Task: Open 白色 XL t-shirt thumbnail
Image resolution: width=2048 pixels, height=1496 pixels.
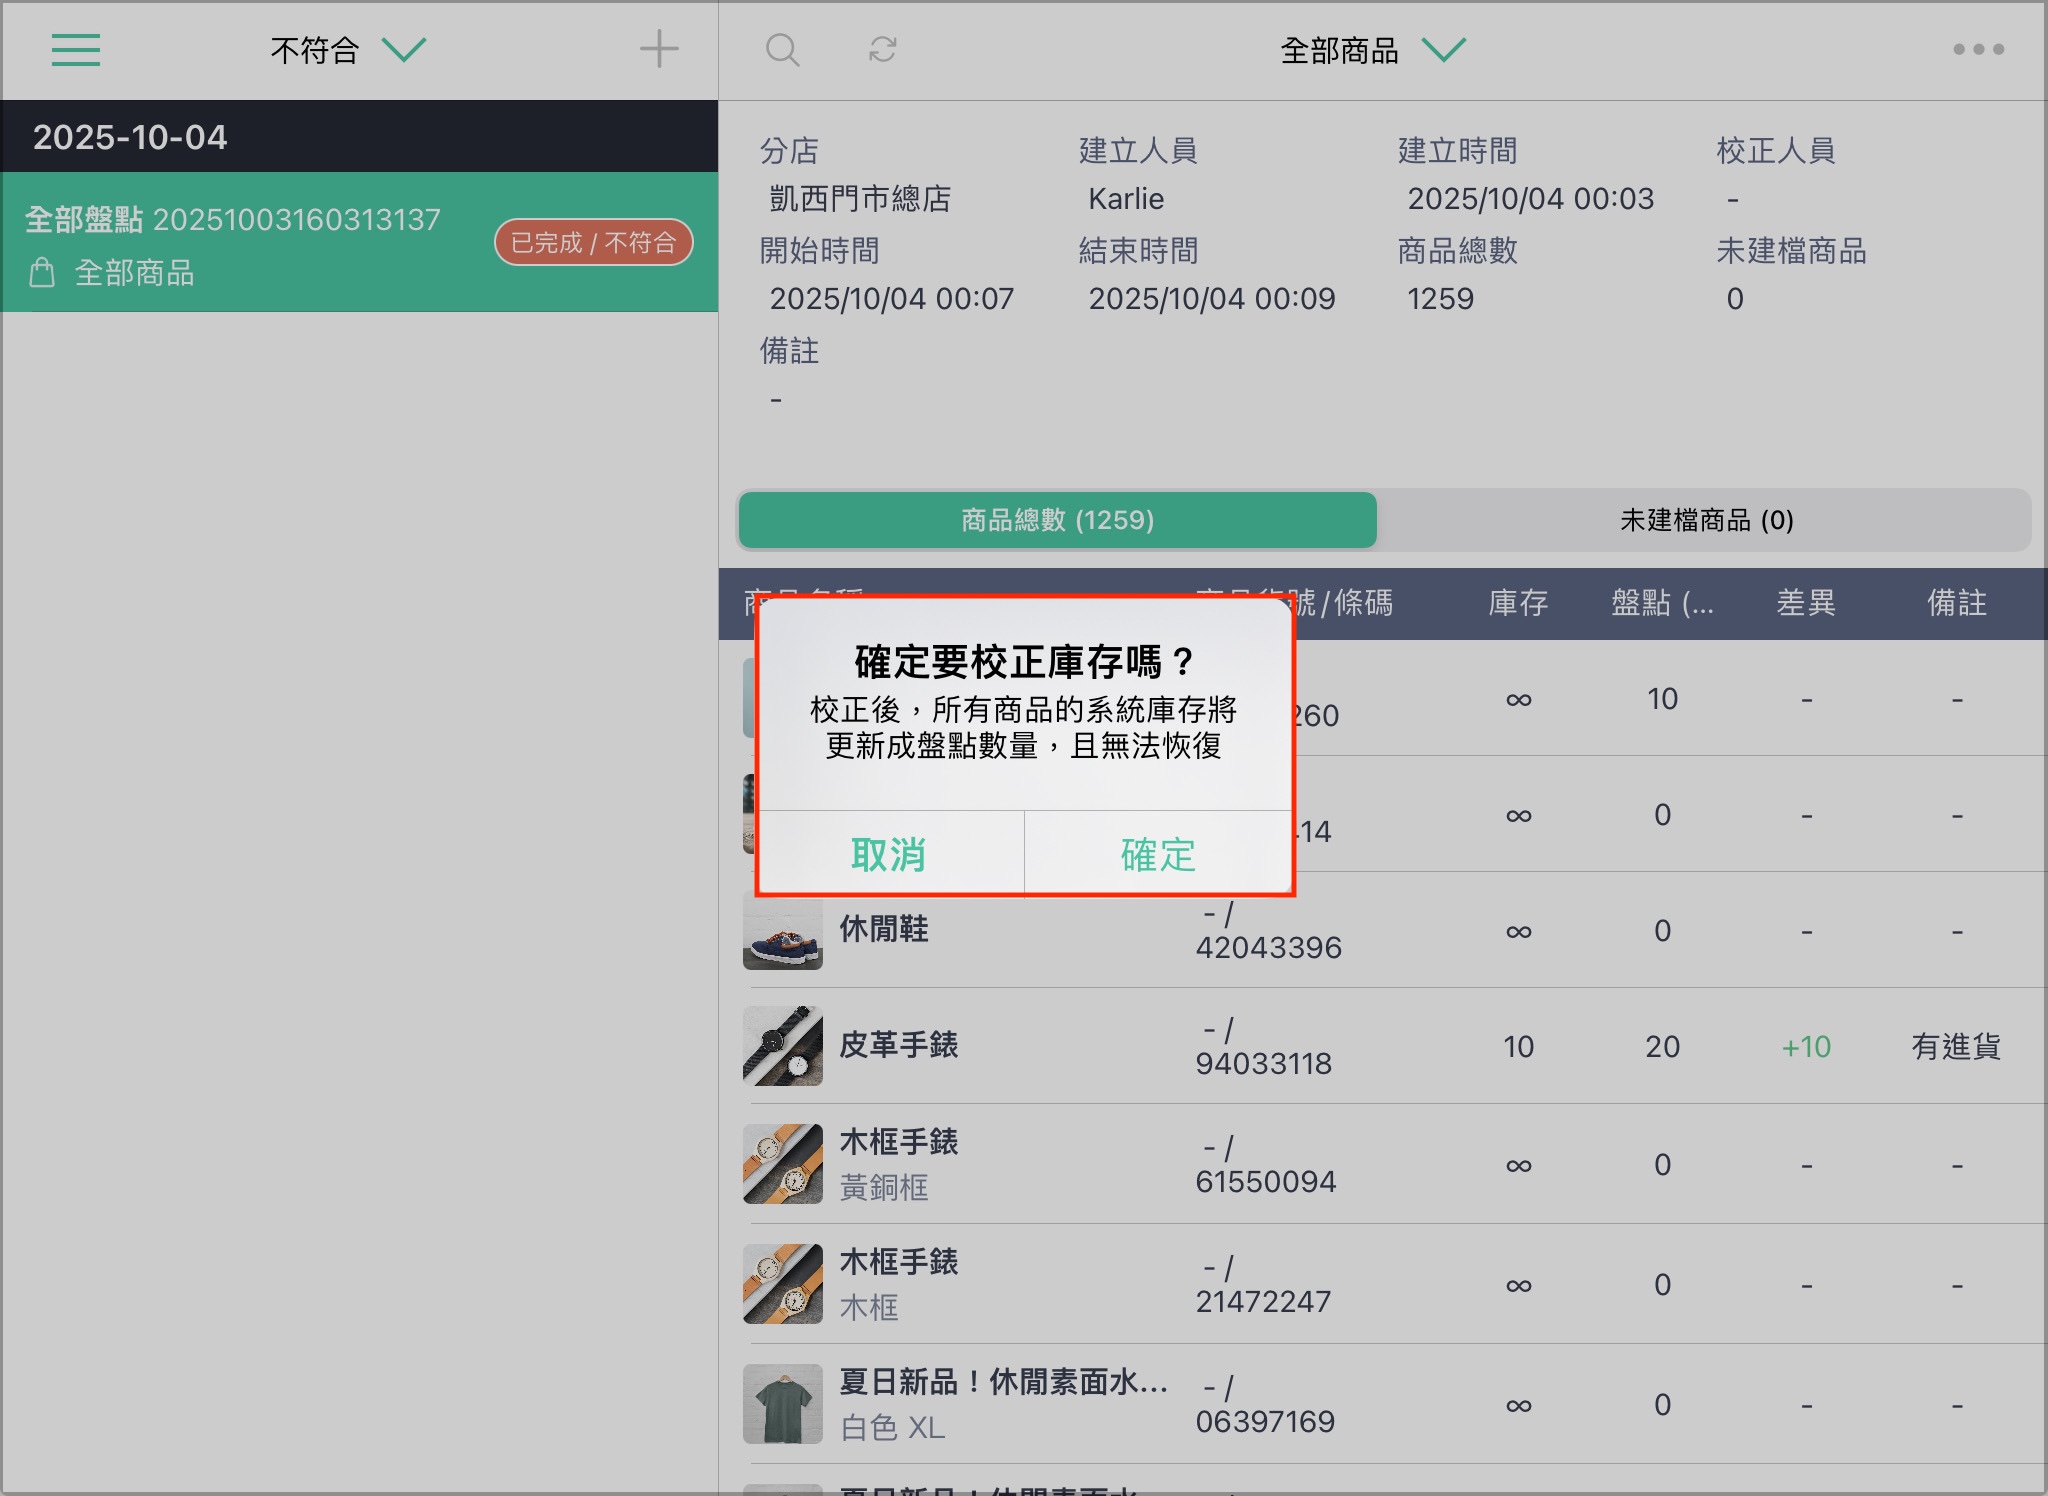Action: click(x=782, y=1404)
